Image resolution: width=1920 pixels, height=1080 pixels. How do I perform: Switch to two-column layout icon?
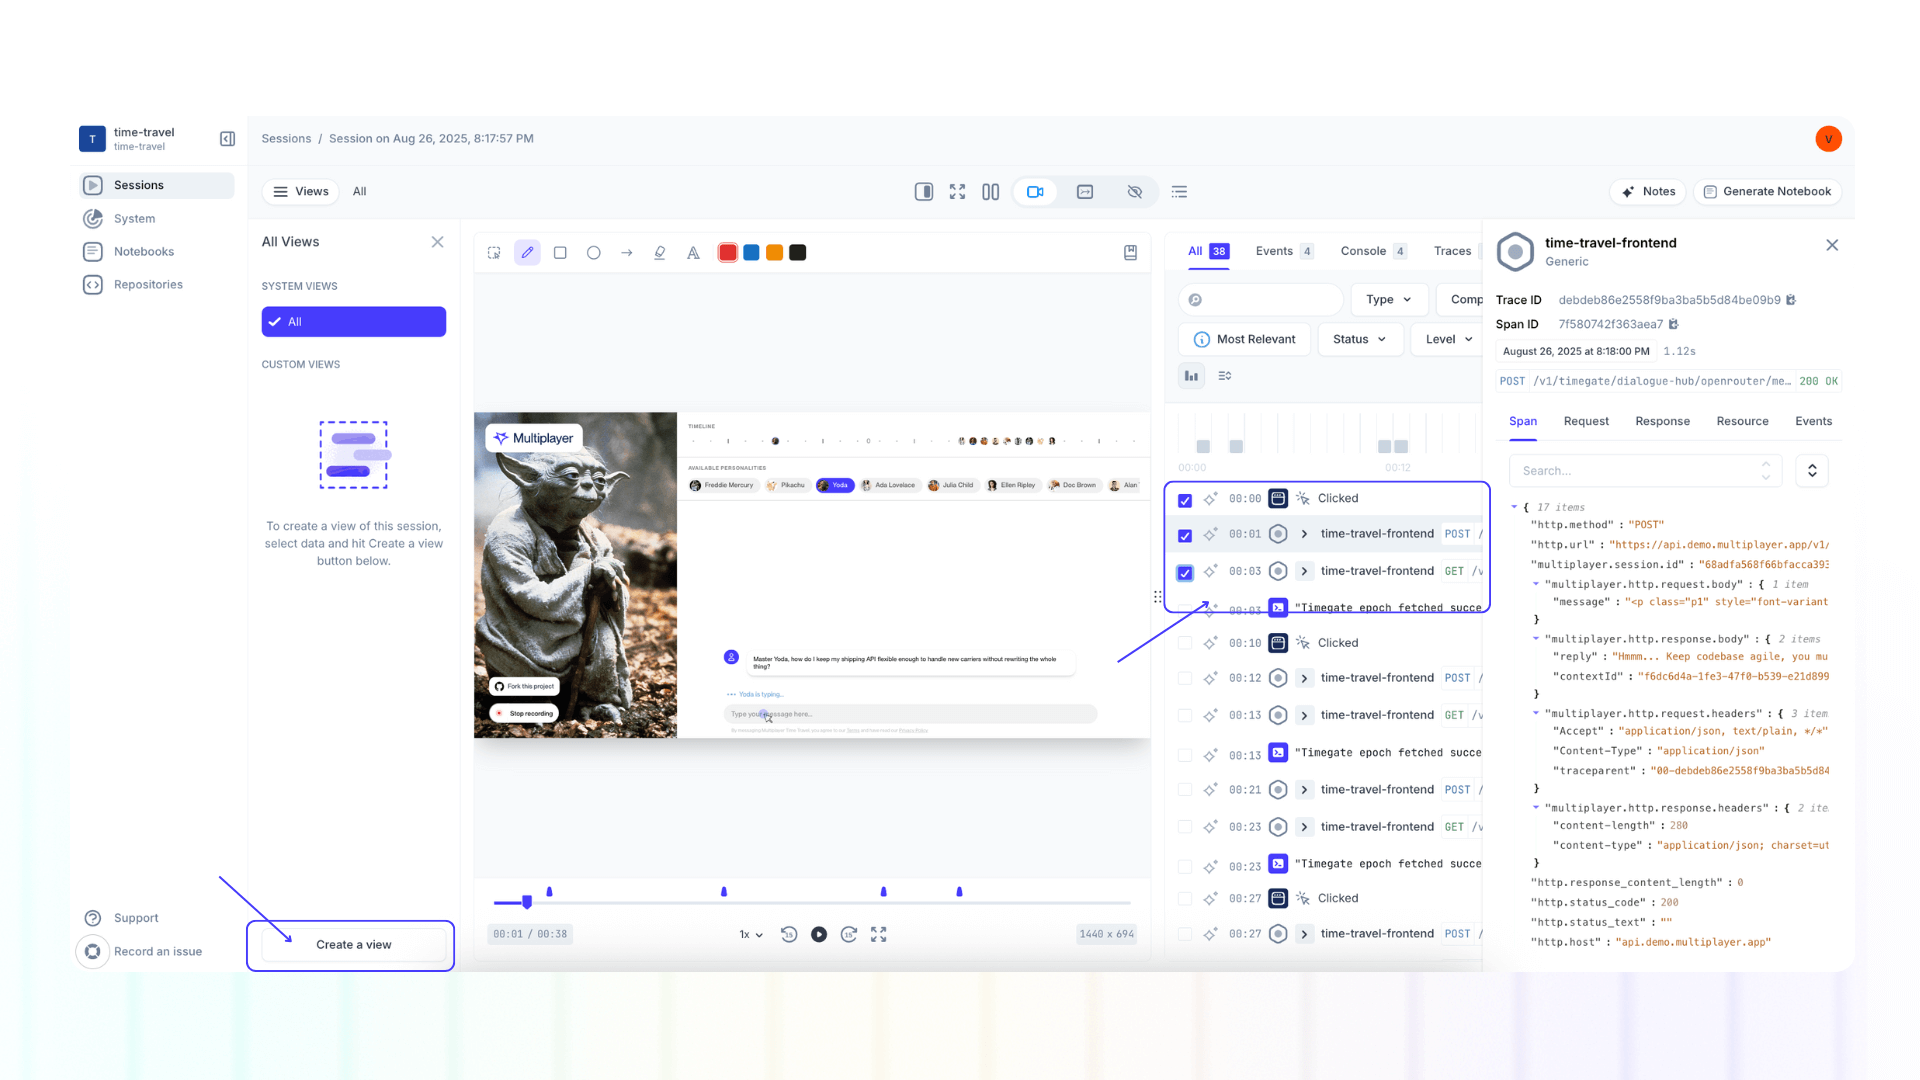coord(990,192)
